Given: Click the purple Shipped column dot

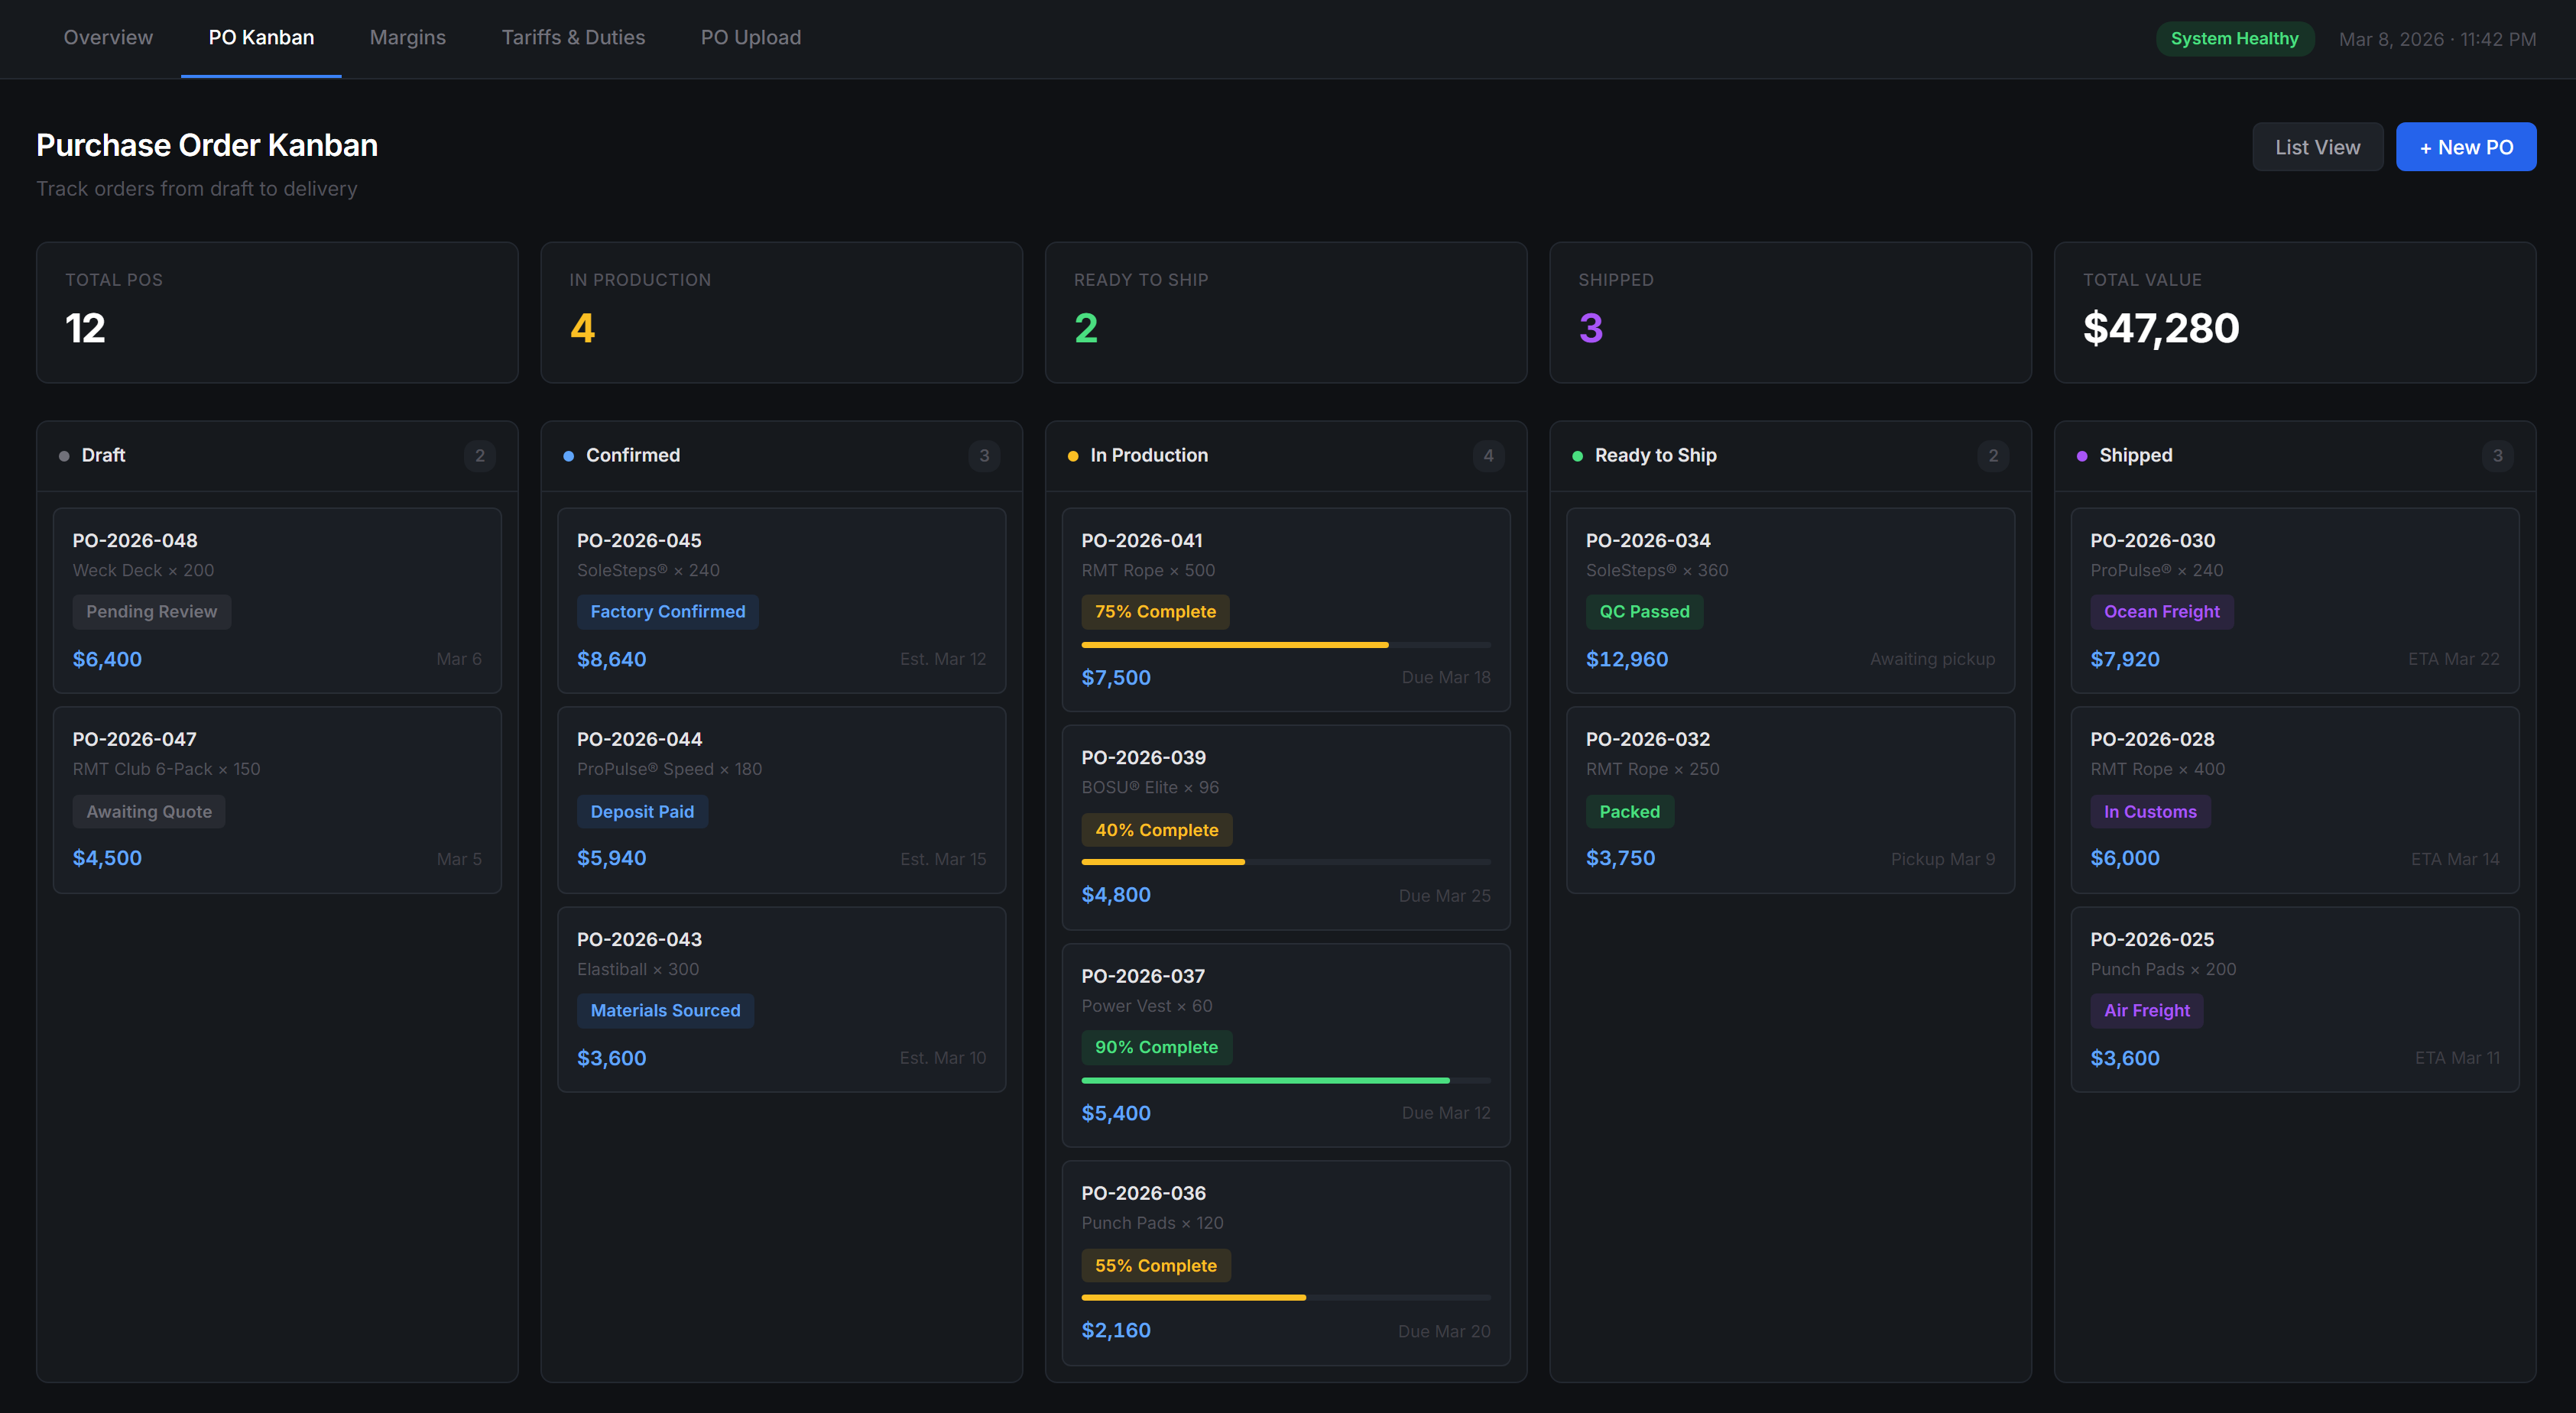Looking at the screenshot, I should click(2081, 456).
